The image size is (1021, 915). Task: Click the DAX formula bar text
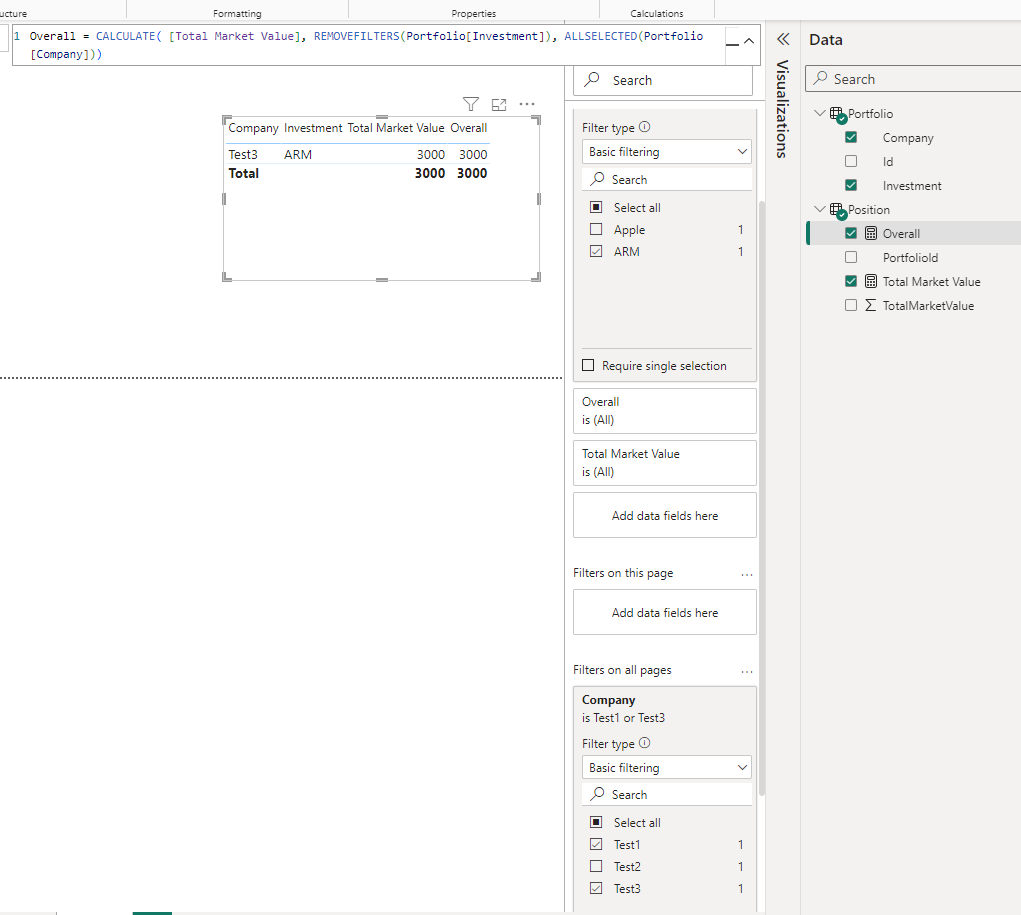(x=366, y=45)
